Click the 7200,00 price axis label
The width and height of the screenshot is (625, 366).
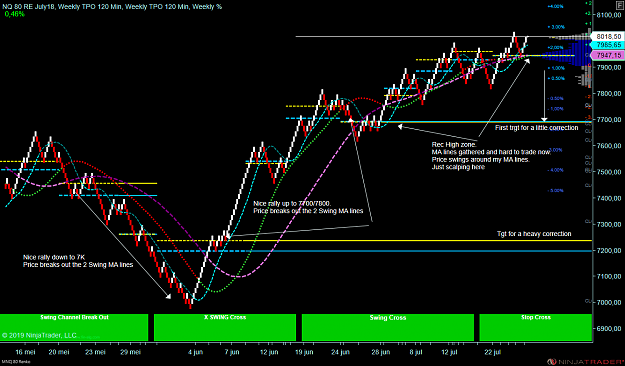click(609, 250)
